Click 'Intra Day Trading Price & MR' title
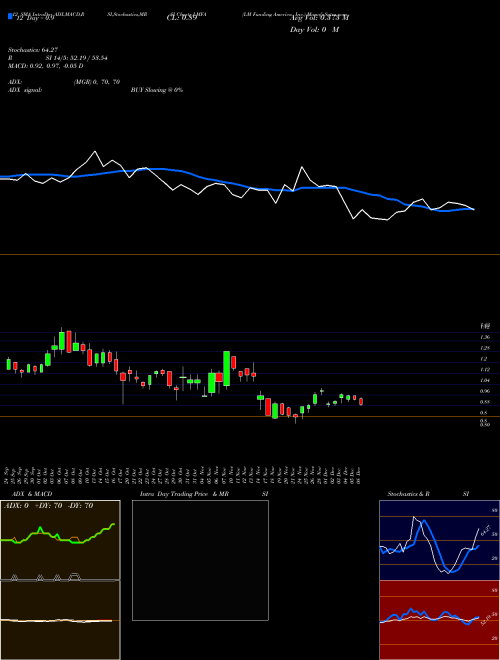 pos(184,494)
